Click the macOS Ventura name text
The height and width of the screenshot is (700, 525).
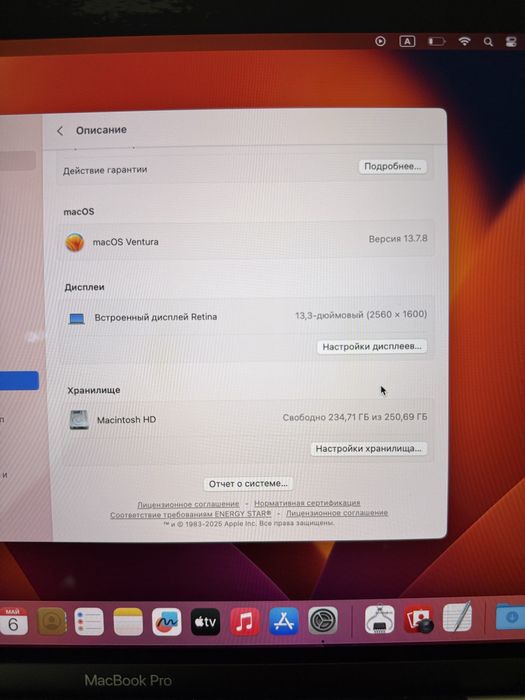(x=125, y=242)
